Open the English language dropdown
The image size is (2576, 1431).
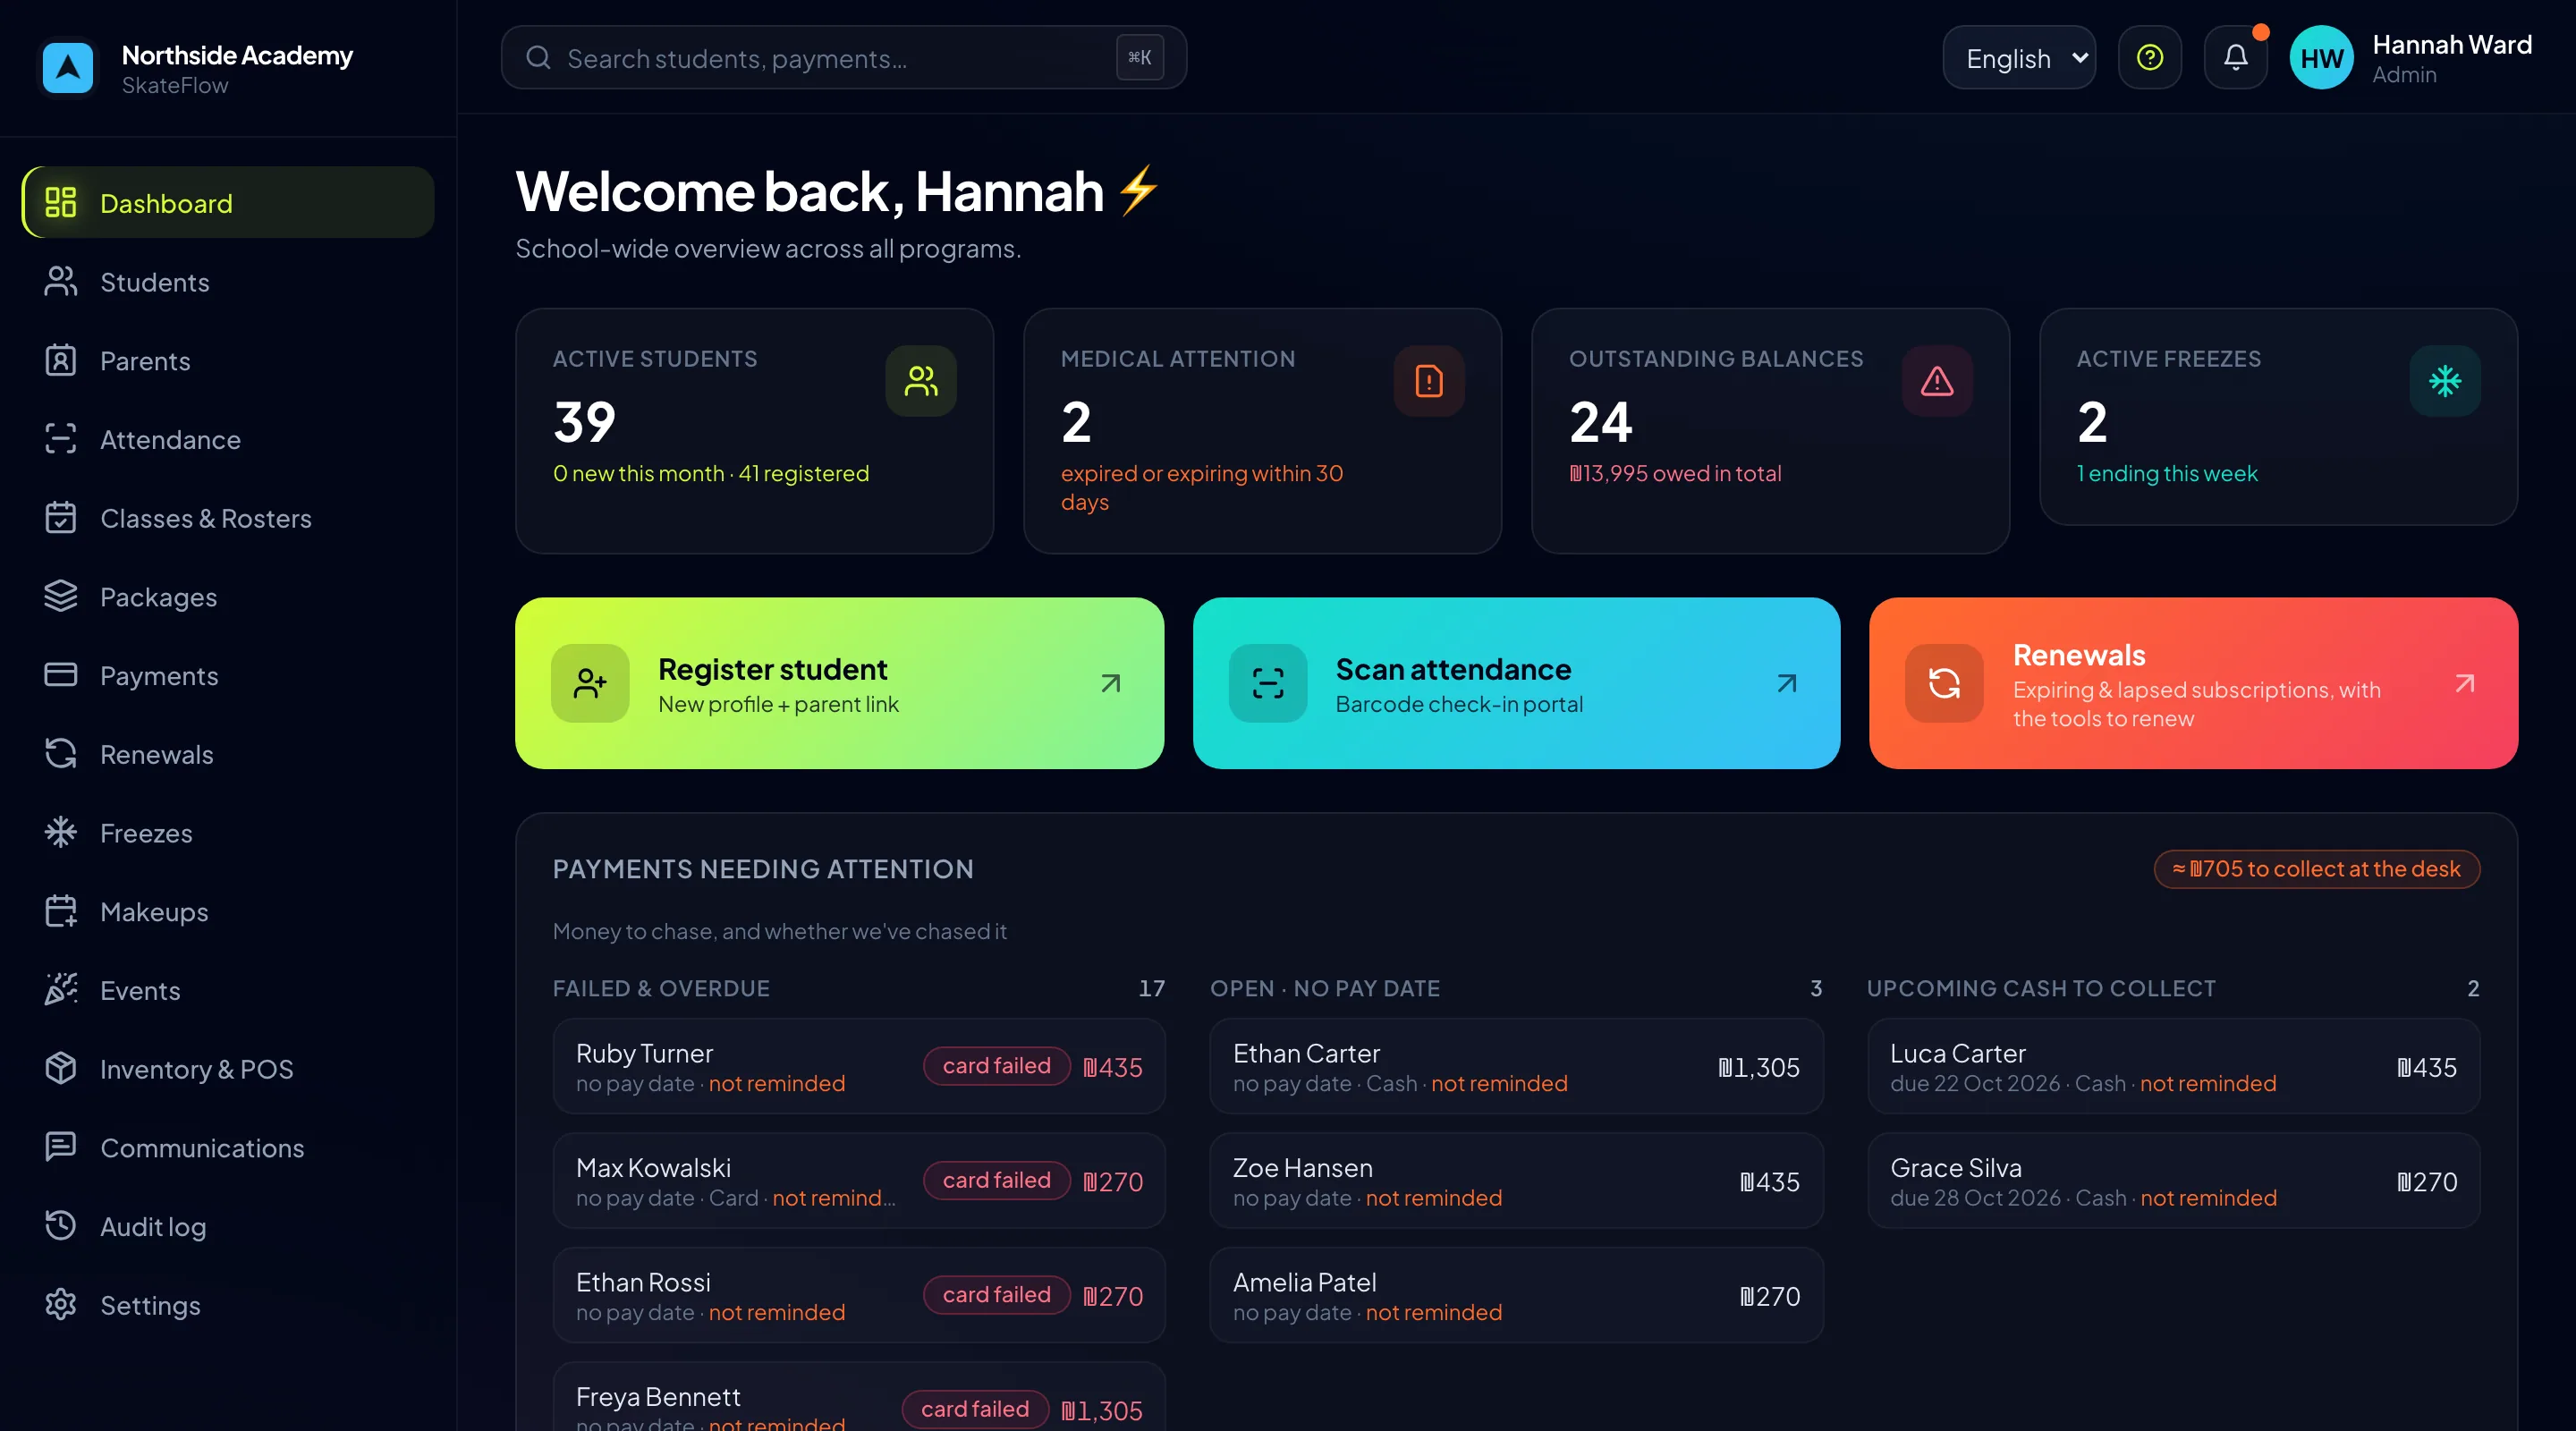pos(2018,58)
